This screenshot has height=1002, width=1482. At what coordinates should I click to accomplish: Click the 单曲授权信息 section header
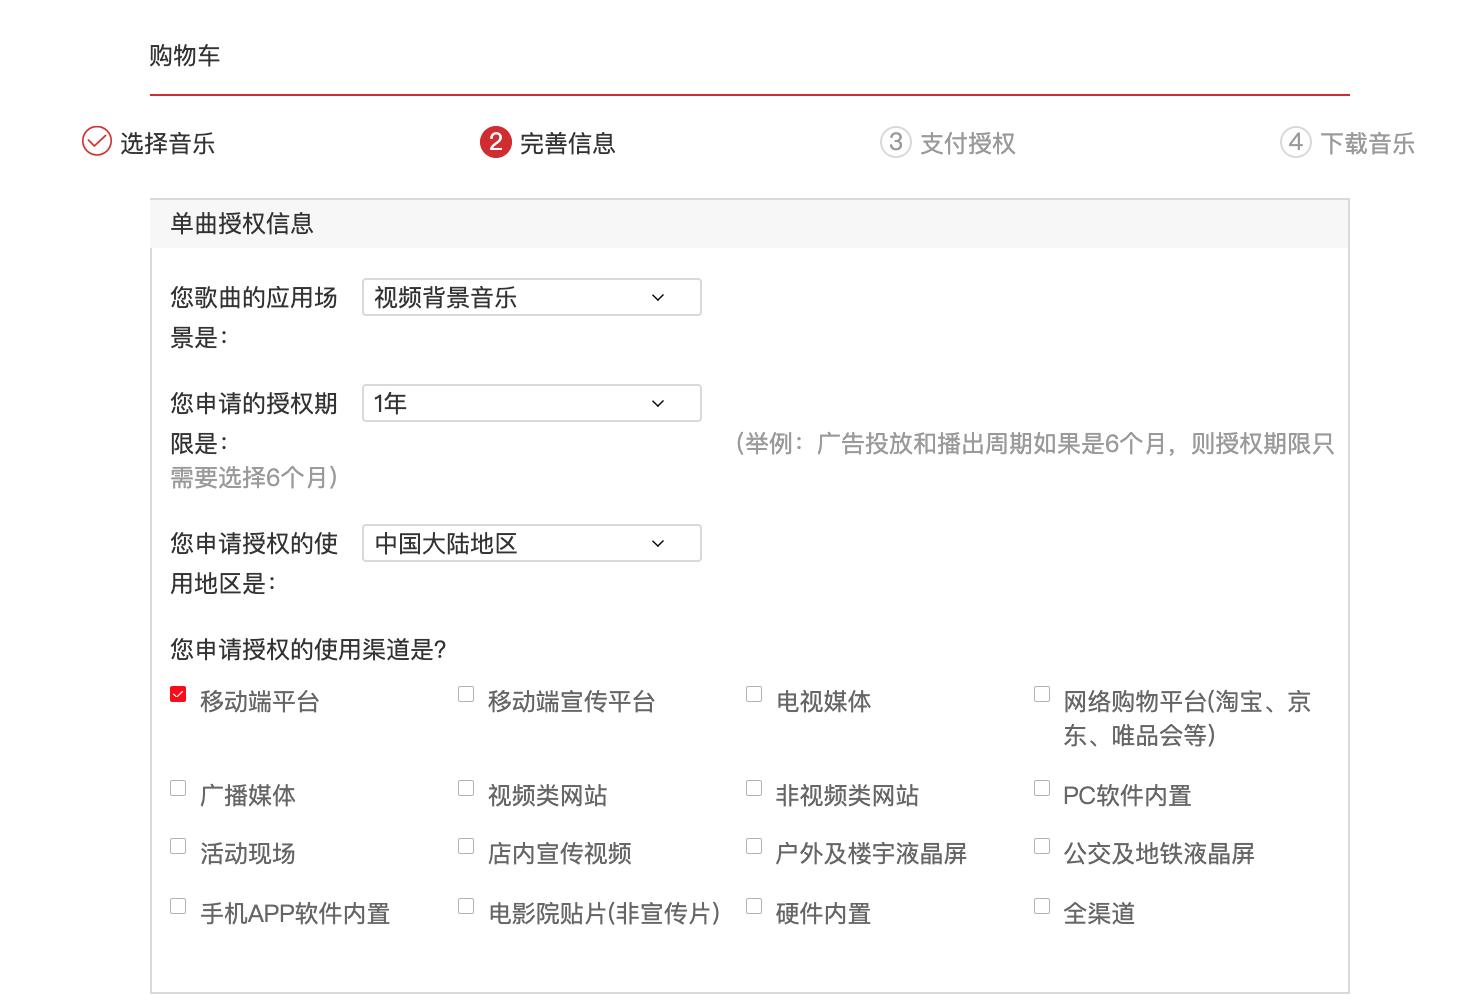(x=240, y=224)
